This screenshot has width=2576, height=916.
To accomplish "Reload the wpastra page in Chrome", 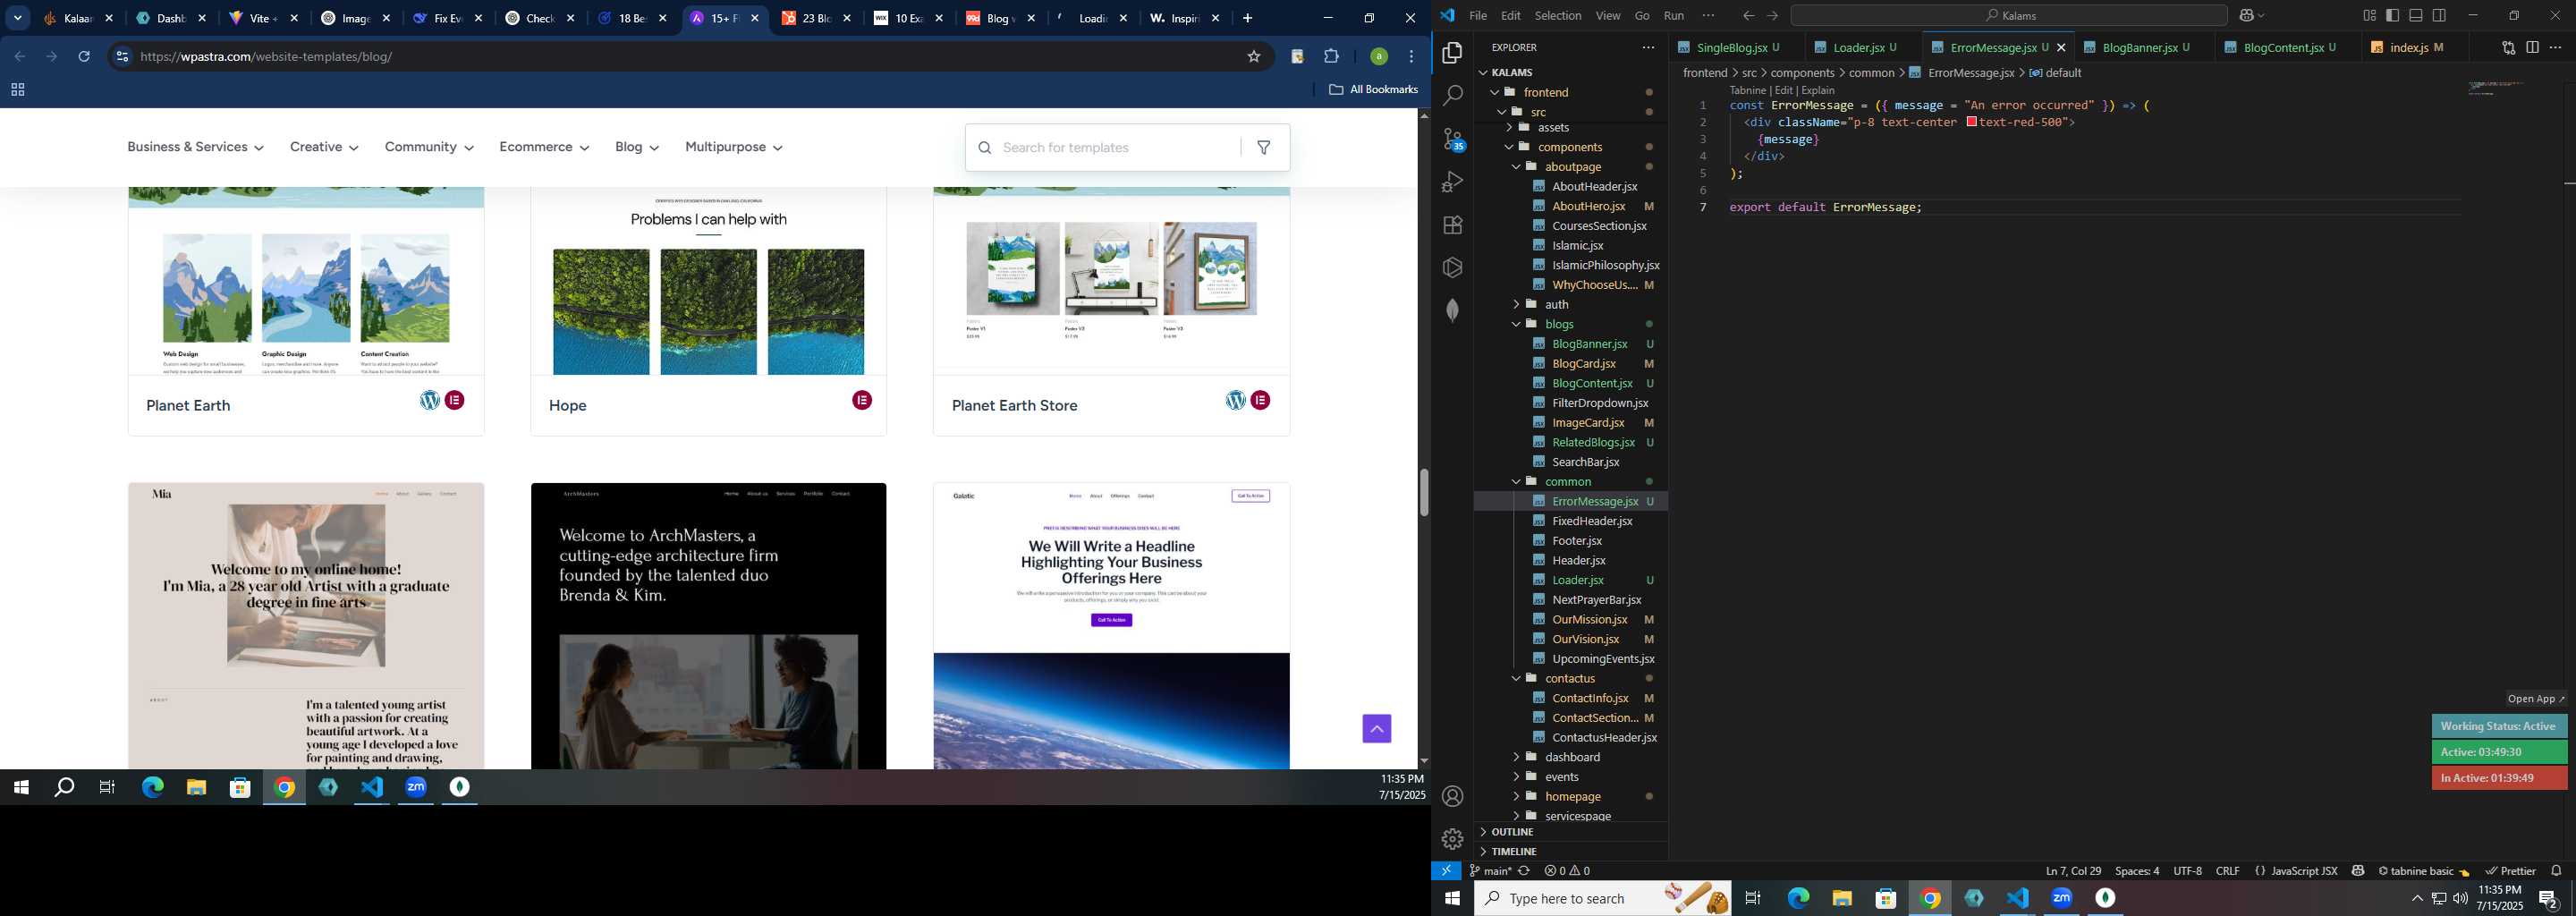I will 84,57.
